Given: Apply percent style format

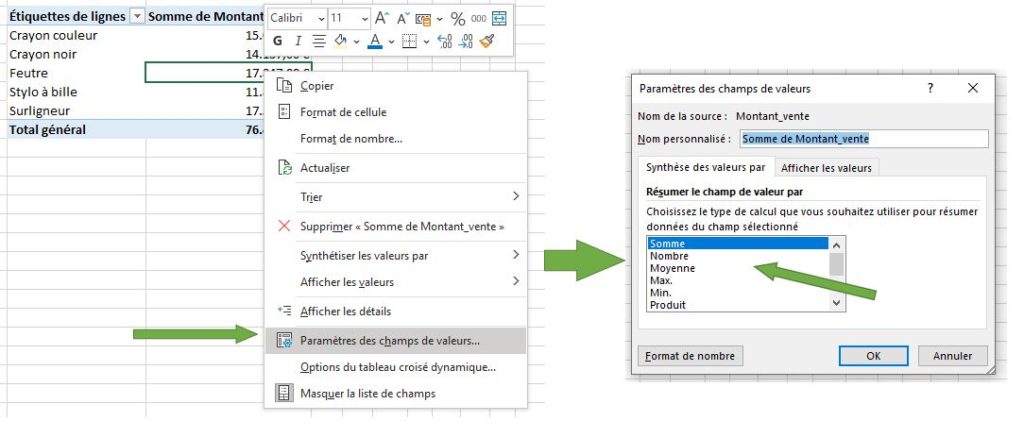Looking at the screenshot, I should click(x=458, y=19).
